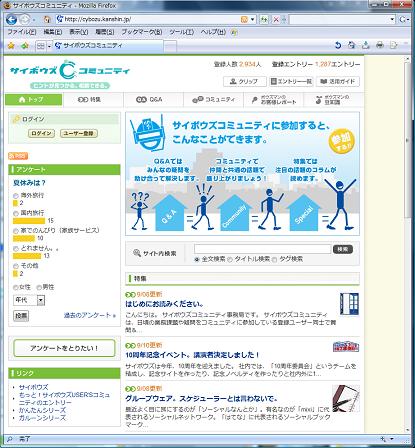Click the orange RSS badge below the login box
The height and width of the screenshot is (448, 415).
pyautogui.click(x=18, y=156)
